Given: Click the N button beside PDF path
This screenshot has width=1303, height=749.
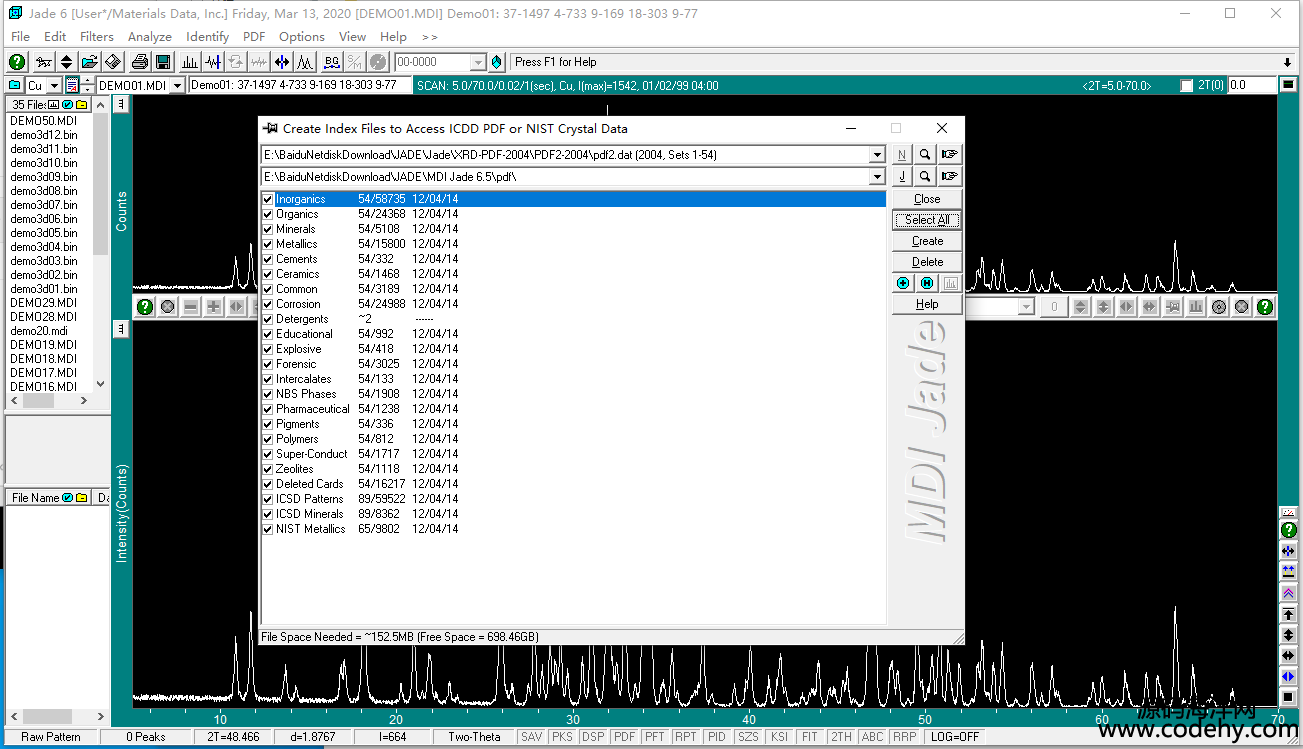Looking at the screenshot, I should (x=902, y=155).
